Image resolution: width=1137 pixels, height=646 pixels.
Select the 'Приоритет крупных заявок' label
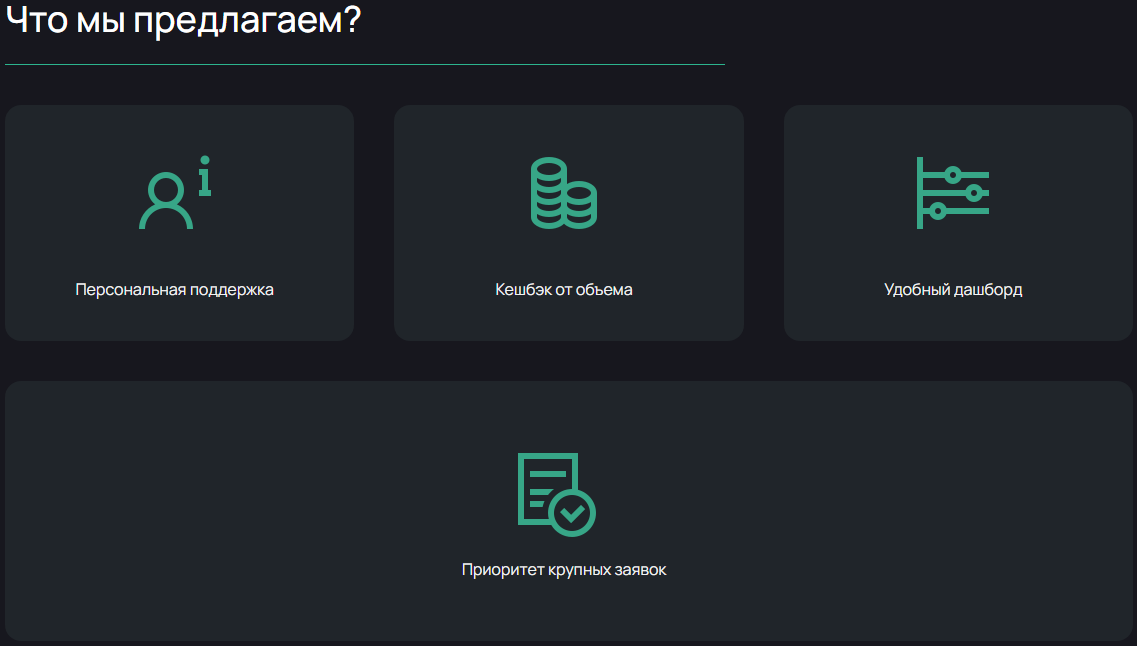coord(563,570)
